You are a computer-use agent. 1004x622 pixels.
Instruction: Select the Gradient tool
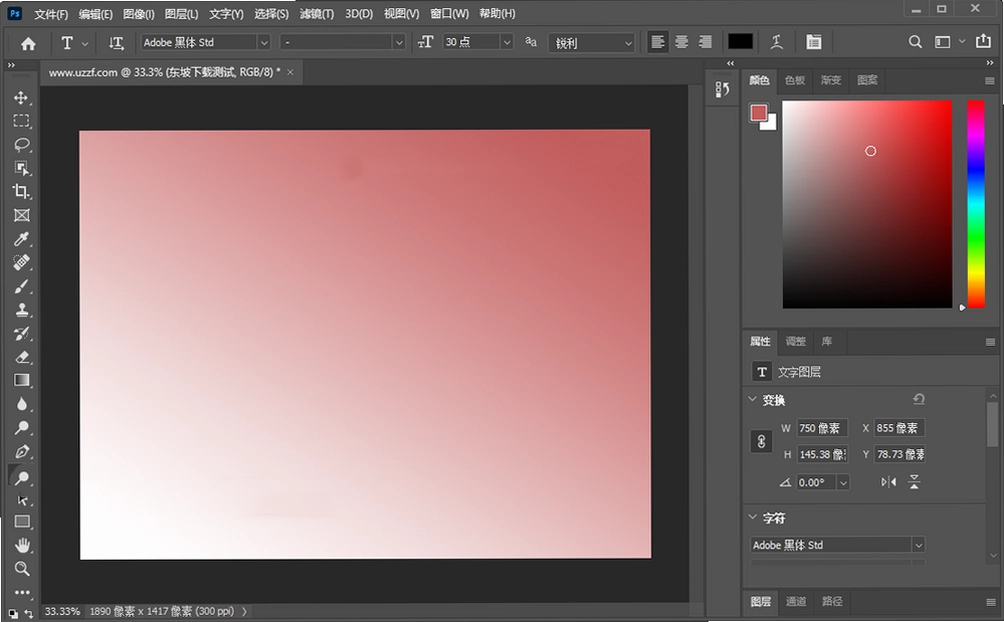(x=21, y=381)
